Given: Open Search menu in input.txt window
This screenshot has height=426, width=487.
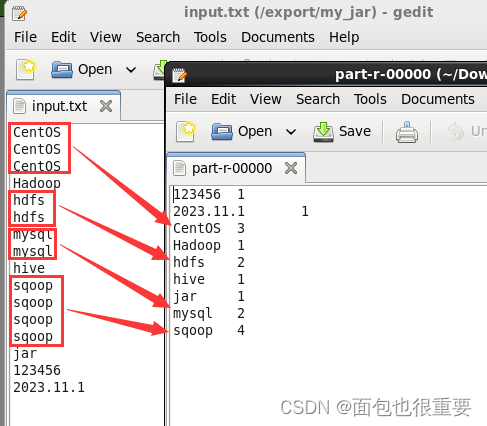Looking at the screenshot, I should click(x=158, y=37).
